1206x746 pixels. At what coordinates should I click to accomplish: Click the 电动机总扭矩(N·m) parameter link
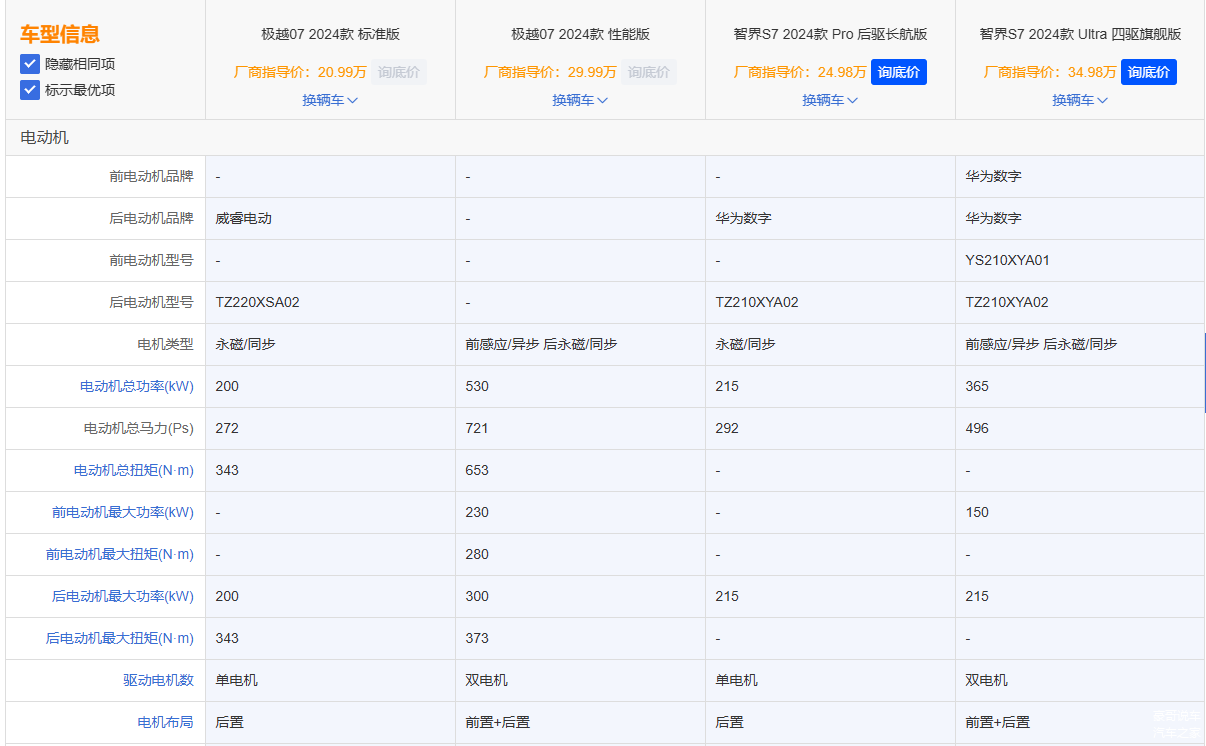click(134, 470)
